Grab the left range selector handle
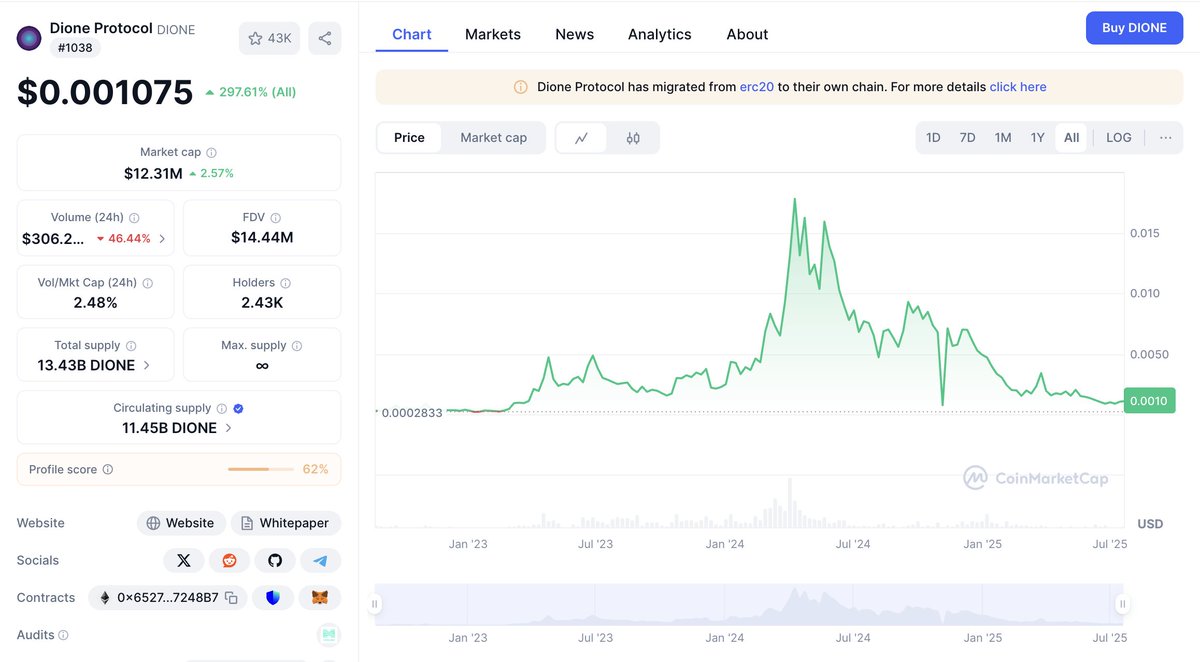The width and height of the screenshot is (1200, 662). [375, 604]
